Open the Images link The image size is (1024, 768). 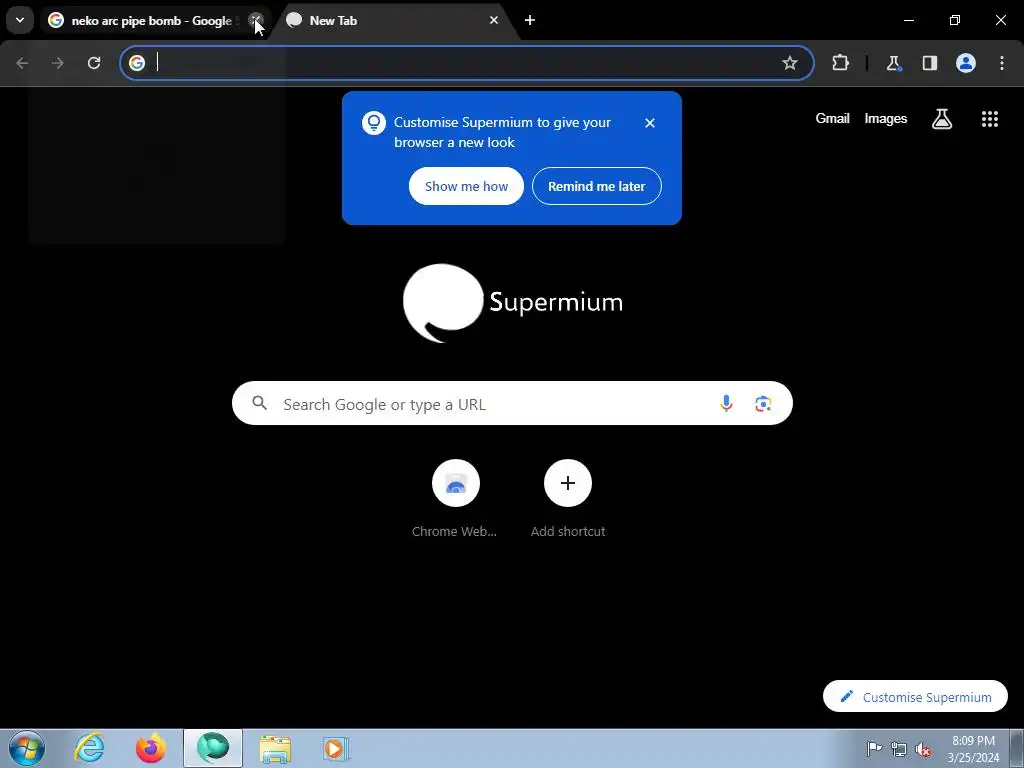[x=886, y=118]
